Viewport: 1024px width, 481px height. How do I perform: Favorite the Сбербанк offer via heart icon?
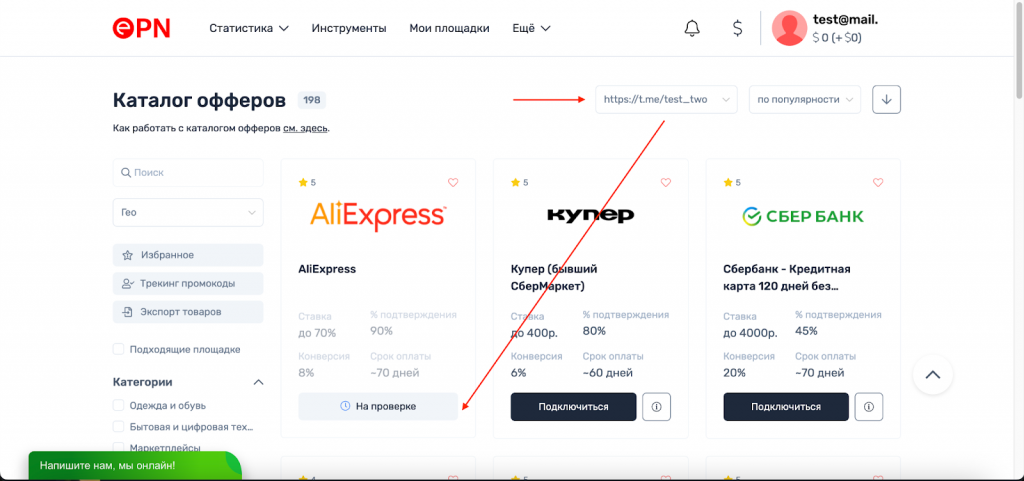[878, 183]
